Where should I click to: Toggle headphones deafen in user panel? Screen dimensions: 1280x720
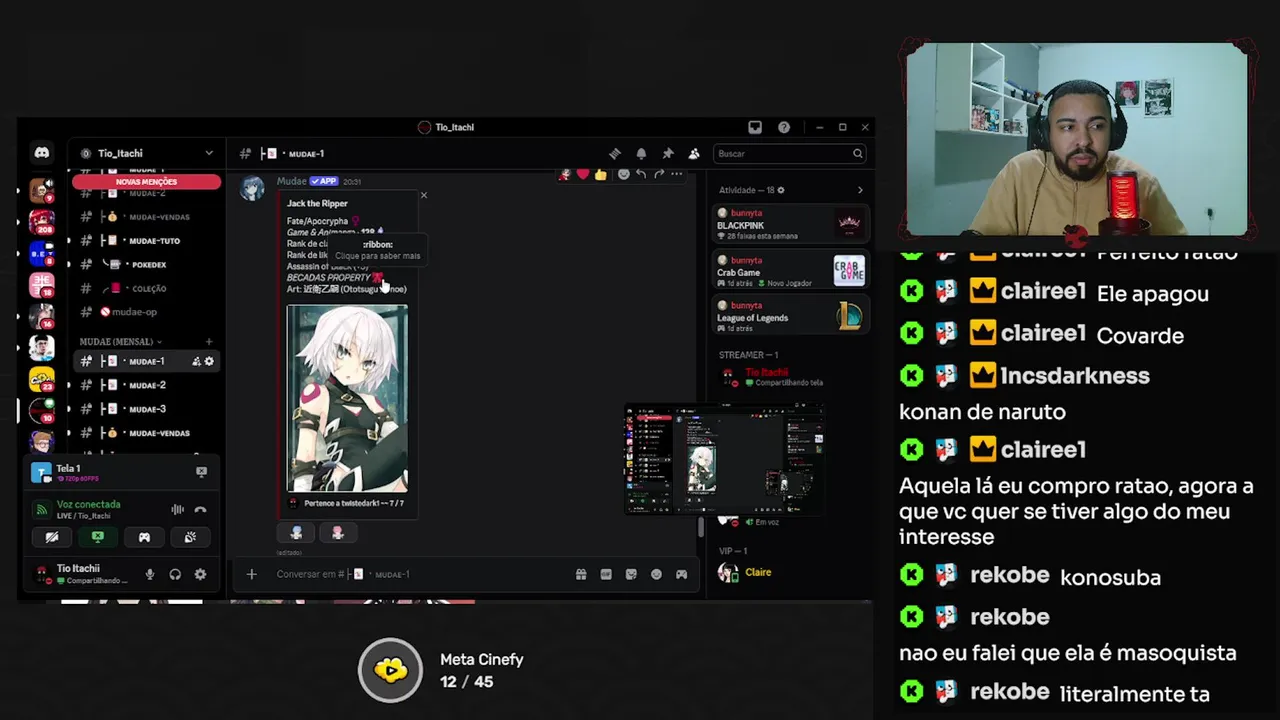pos(175,574)
